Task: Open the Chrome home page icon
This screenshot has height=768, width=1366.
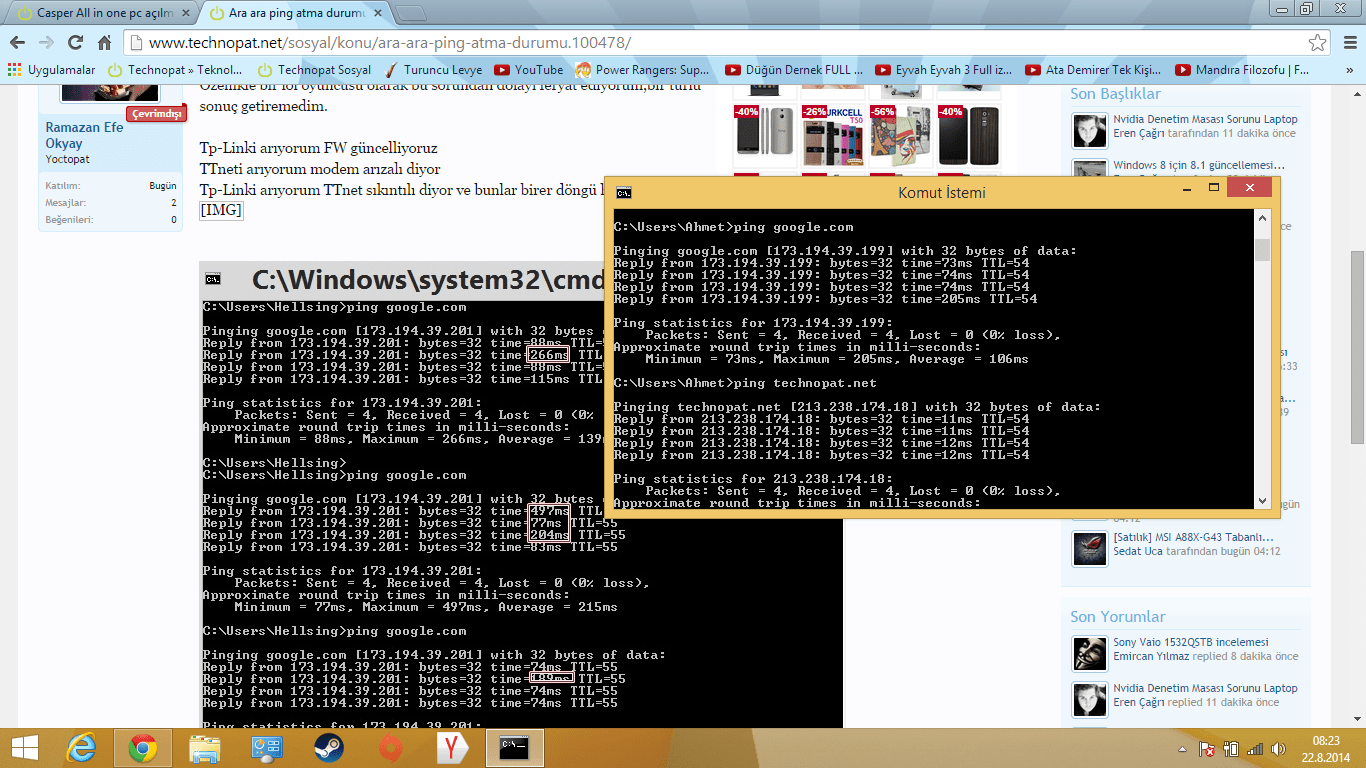Action: pyautogui.click(x=104, y=43)
